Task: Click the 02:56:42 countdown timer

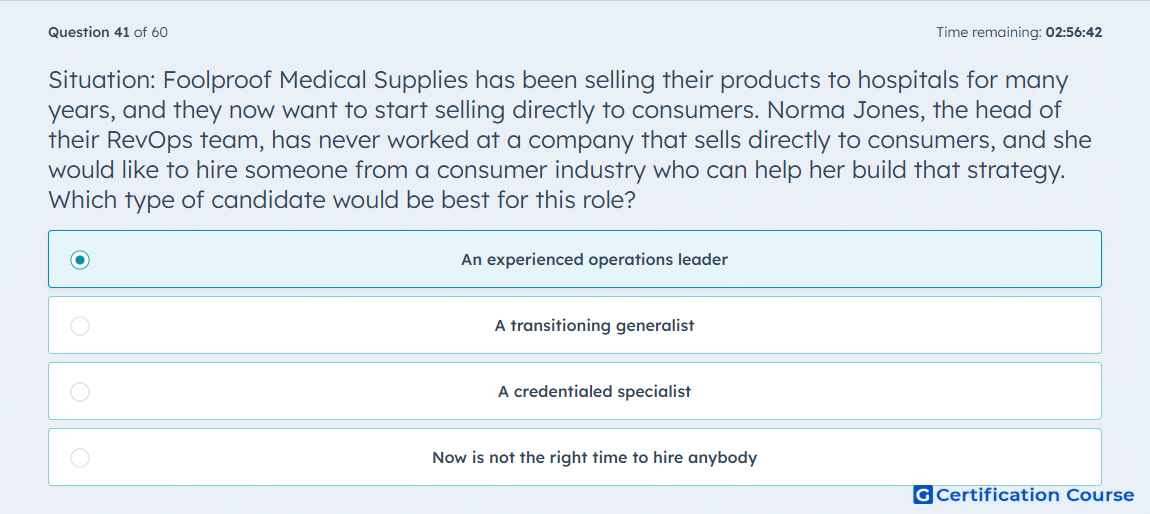Action: tap(1073, 32)
